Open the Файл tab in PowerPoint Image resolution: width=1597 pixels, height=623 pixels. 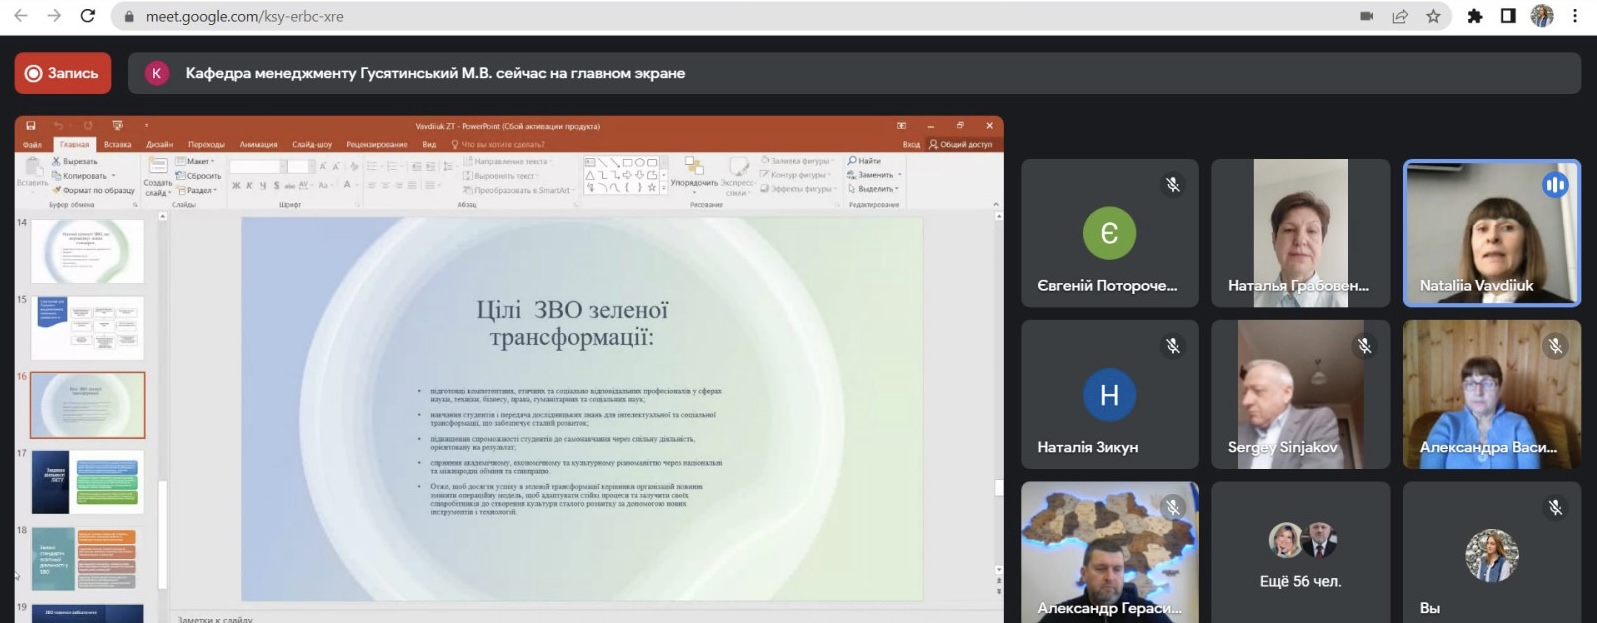point(33,144)
